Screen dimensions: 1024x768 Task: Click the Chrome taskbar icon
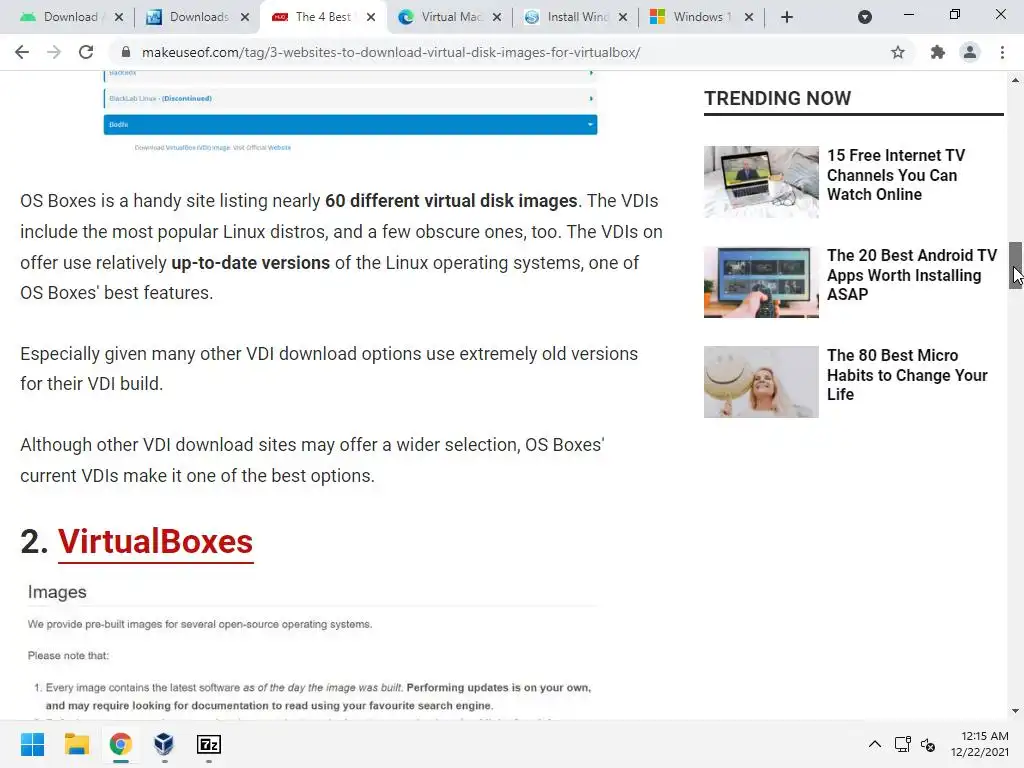(120, 744)
